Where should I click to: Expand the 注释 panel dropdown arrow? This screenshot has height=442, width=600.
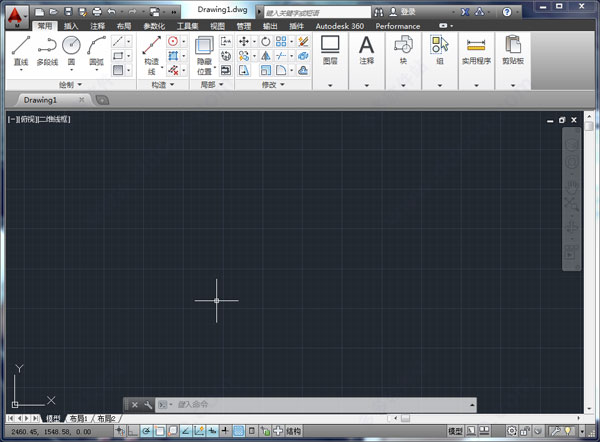coord(367,85)
